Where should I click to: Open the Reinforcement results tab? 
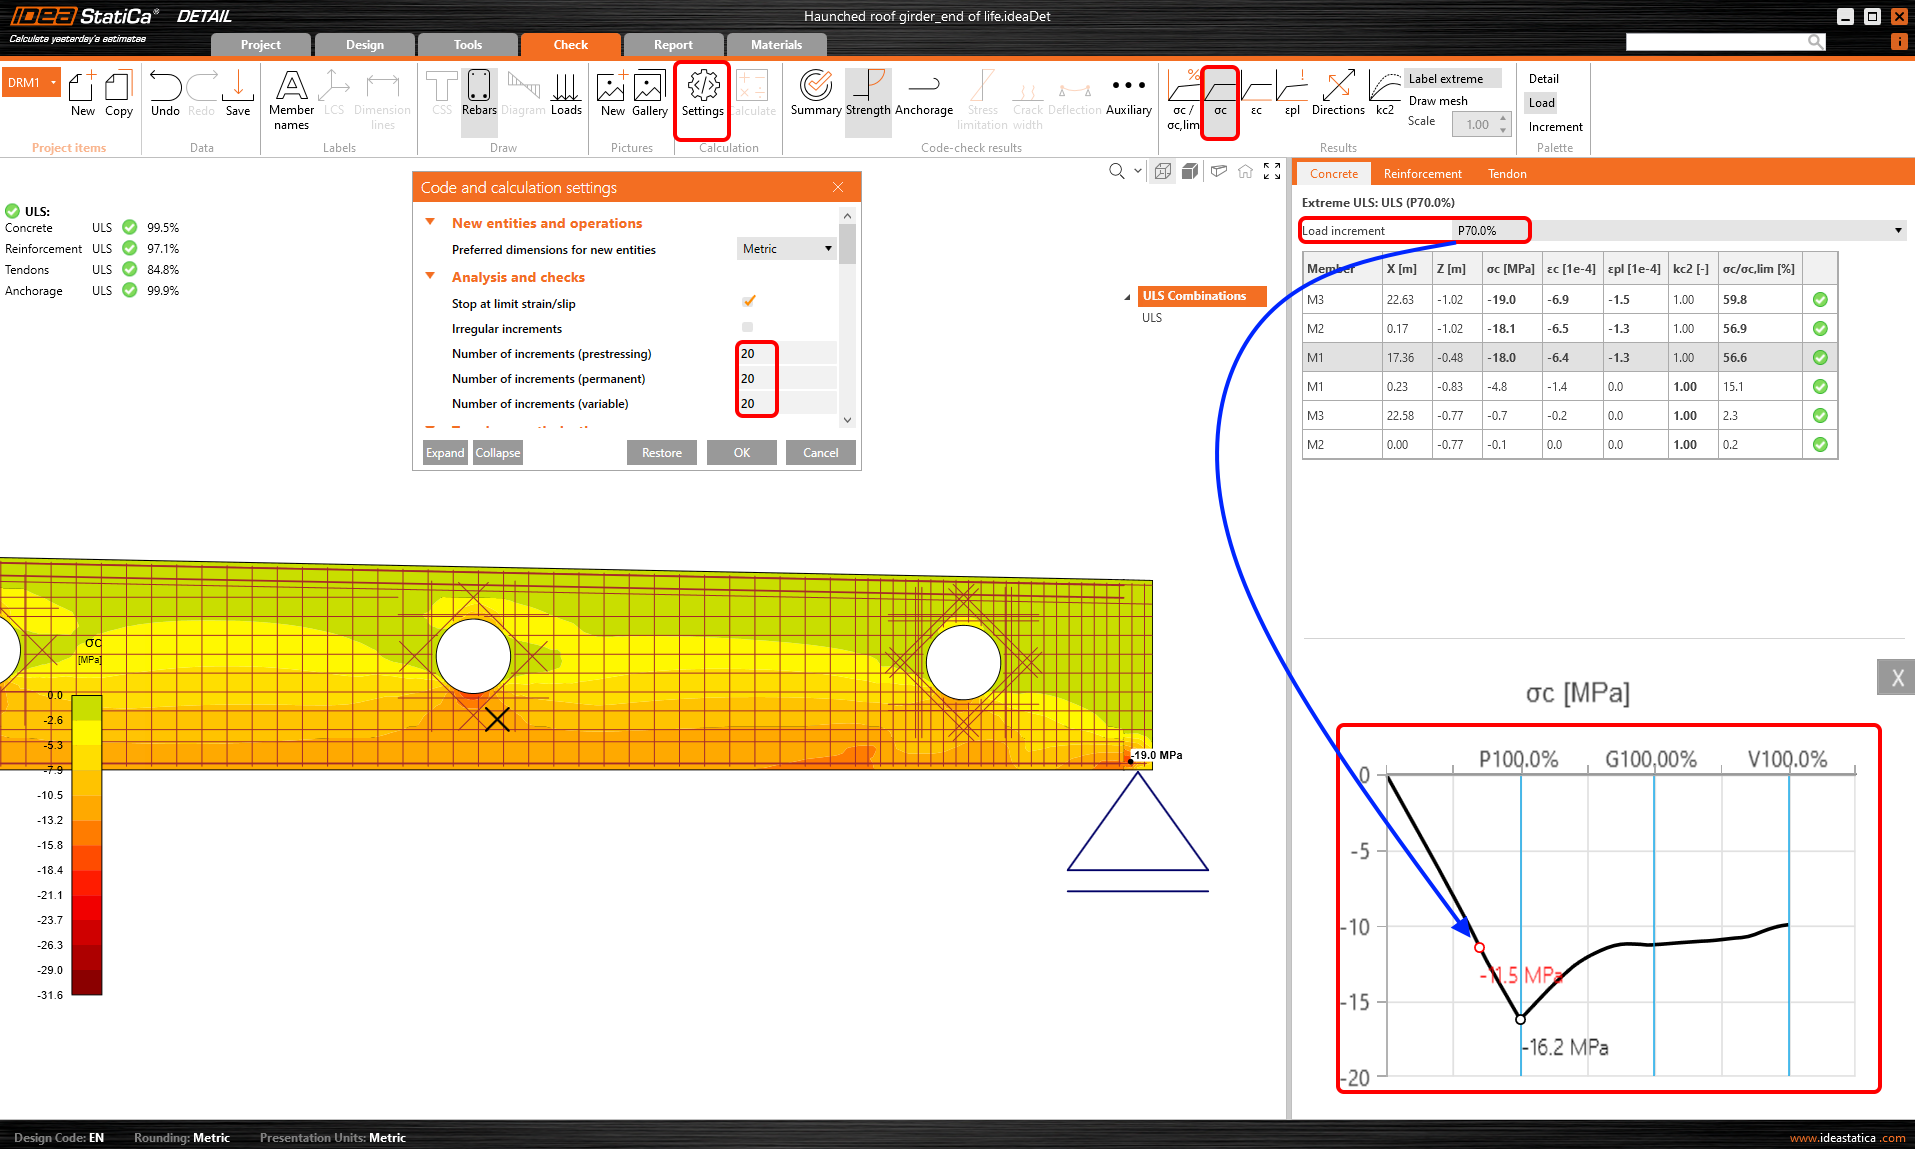coord(1422,174)
